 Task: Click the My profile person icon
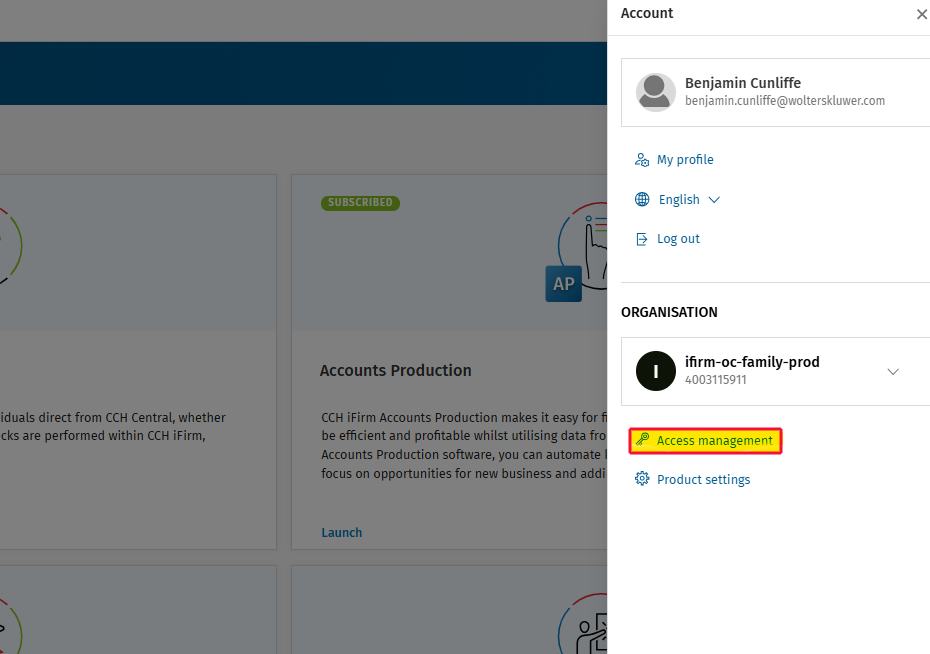point(642,159)
